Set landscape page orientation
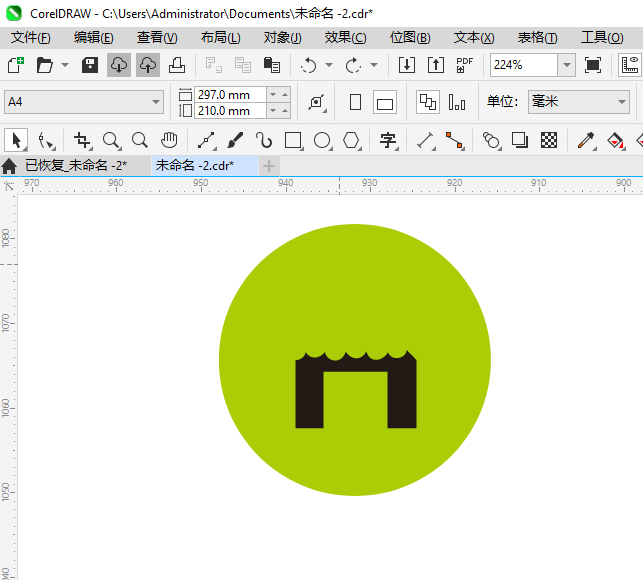643x580 pixels. coord(385,102)
